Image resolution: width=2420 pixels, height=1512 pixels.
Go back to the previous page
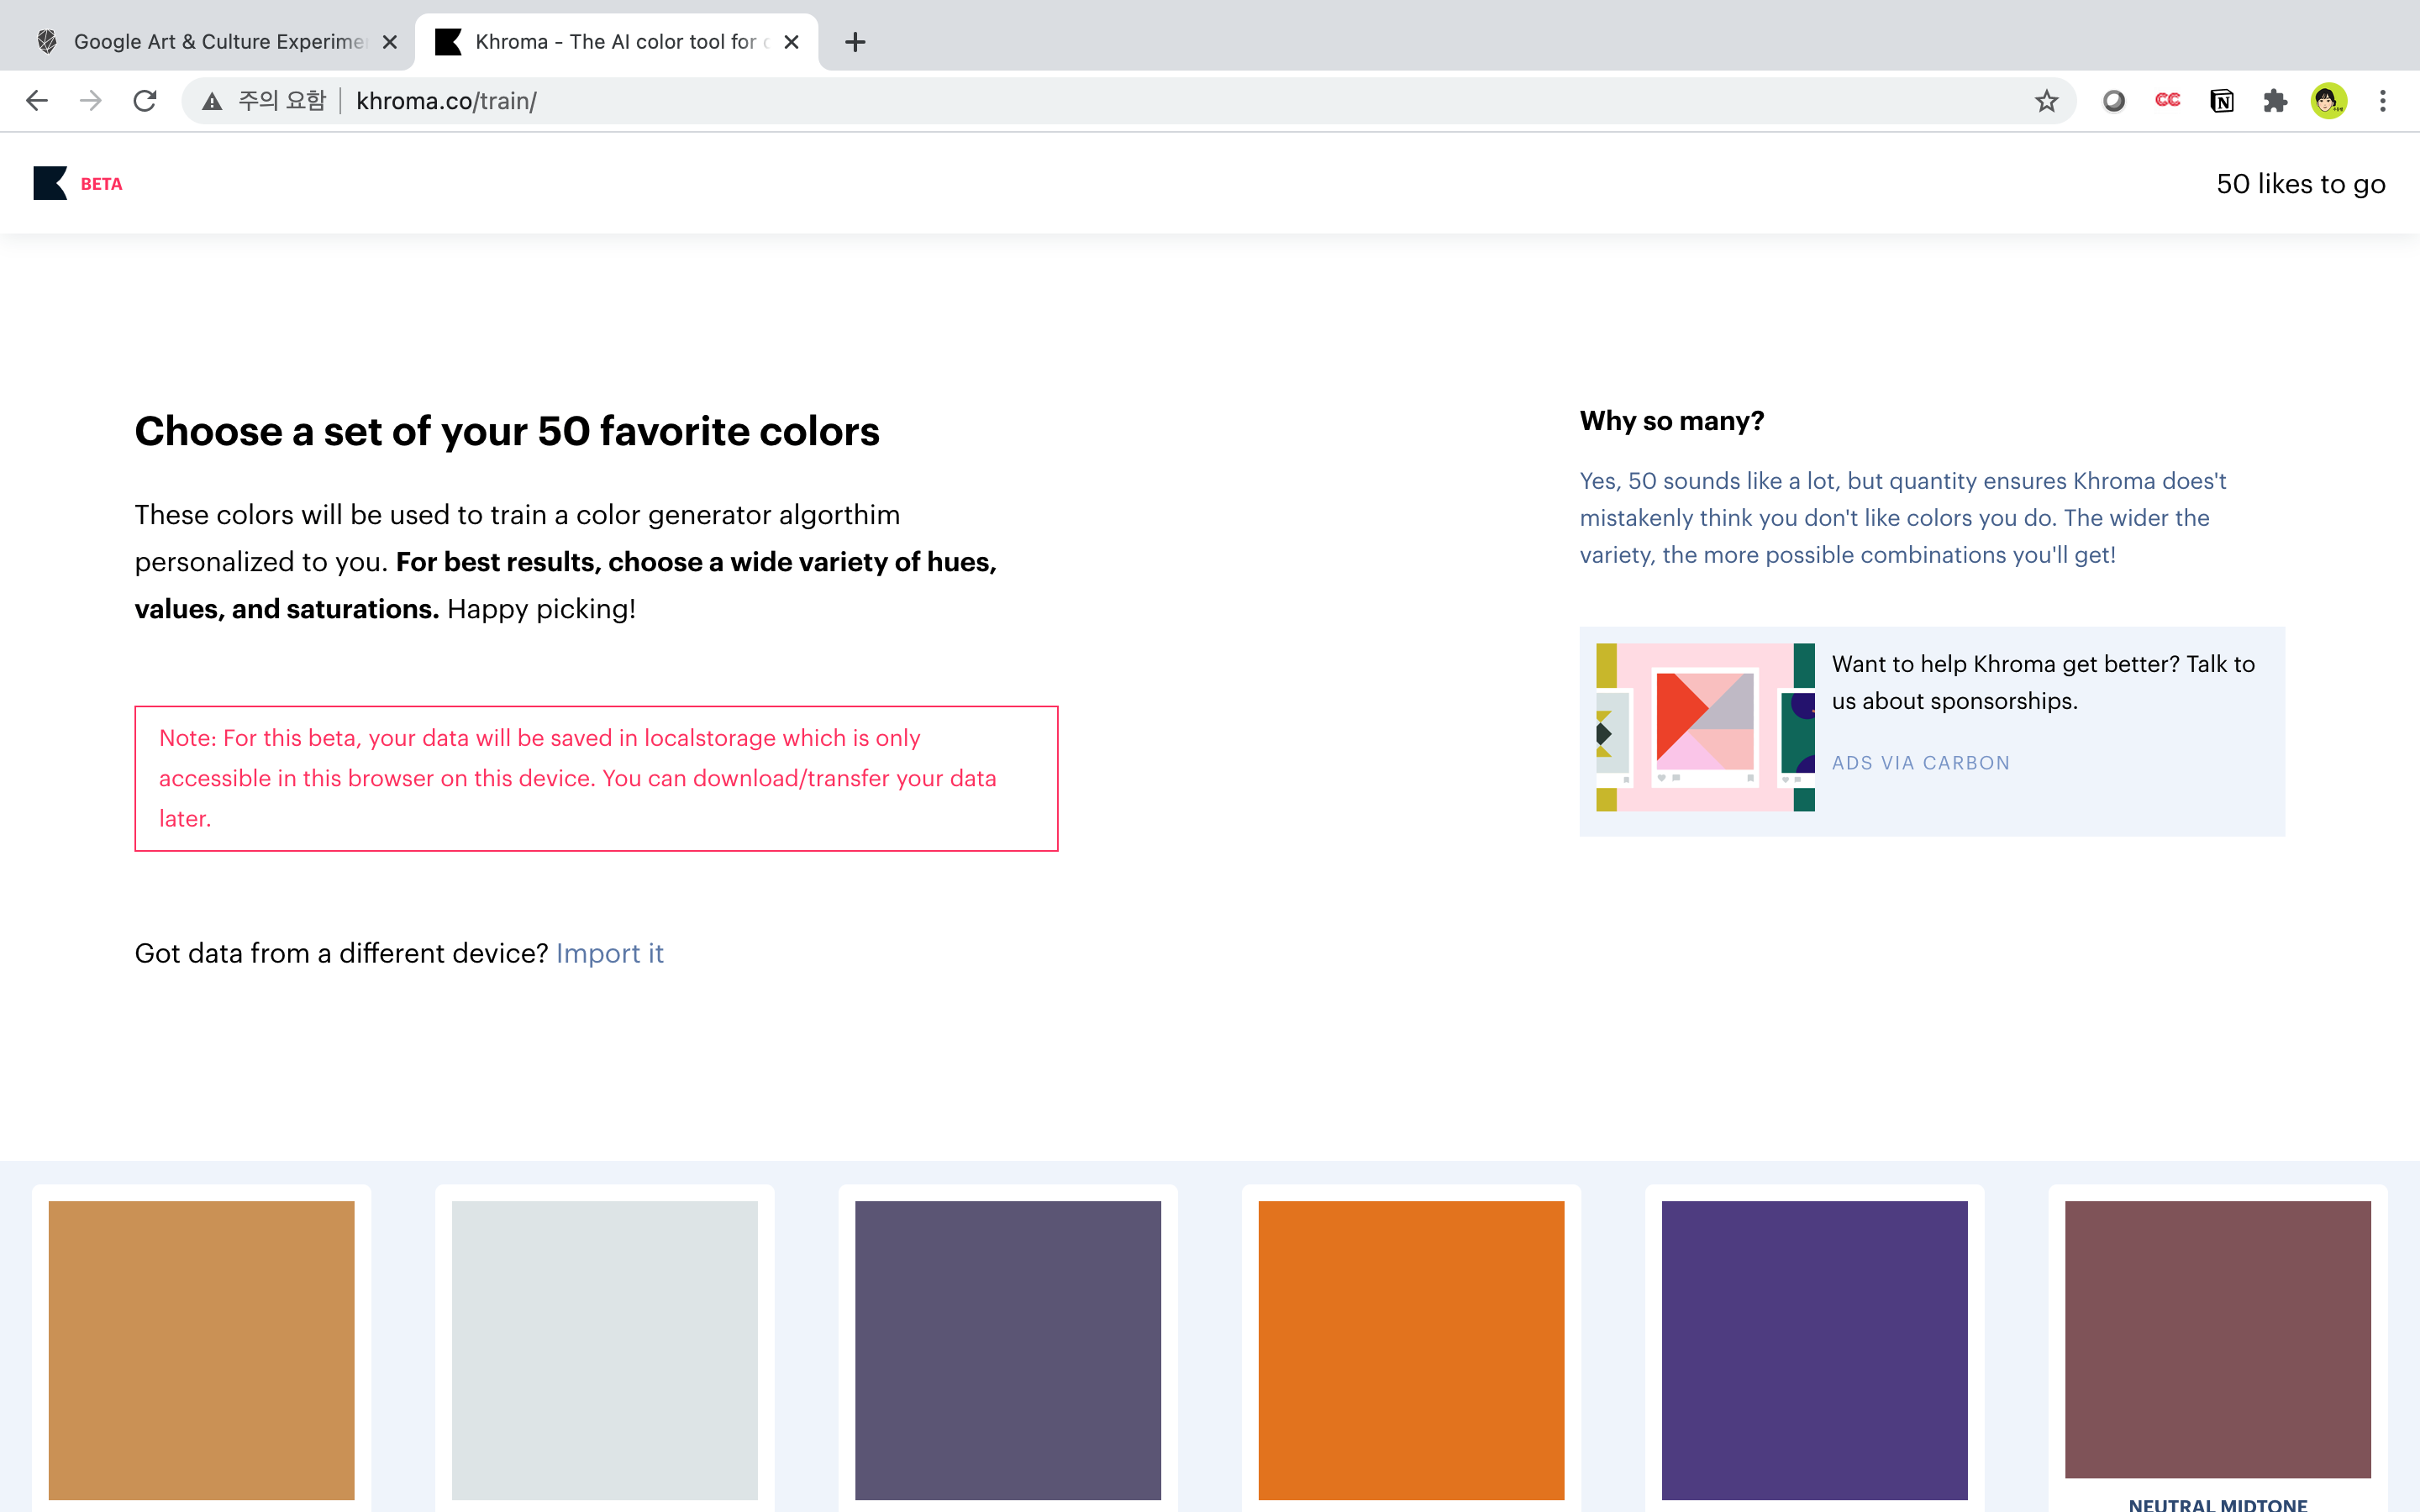pyautogui.click(x=37, y=101)
